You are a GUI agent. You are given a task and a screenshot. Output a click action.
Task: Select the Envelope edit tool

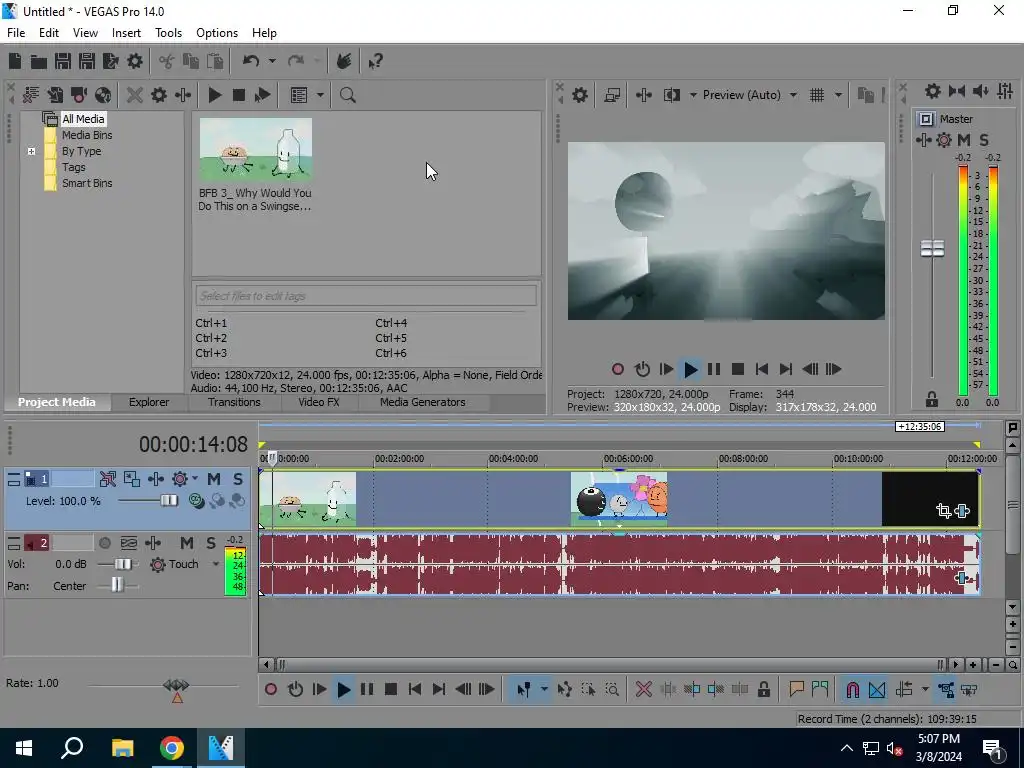[564, 689]
